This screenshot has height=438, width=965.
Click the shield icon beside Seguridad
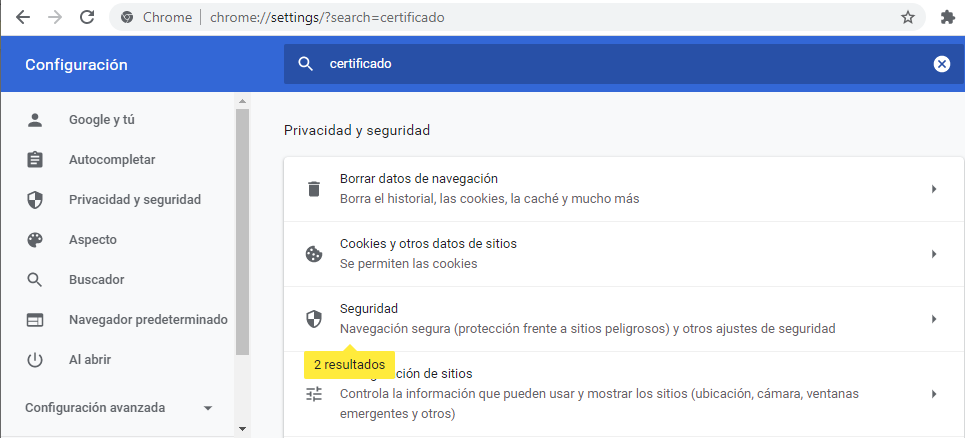tap(314, 319)
